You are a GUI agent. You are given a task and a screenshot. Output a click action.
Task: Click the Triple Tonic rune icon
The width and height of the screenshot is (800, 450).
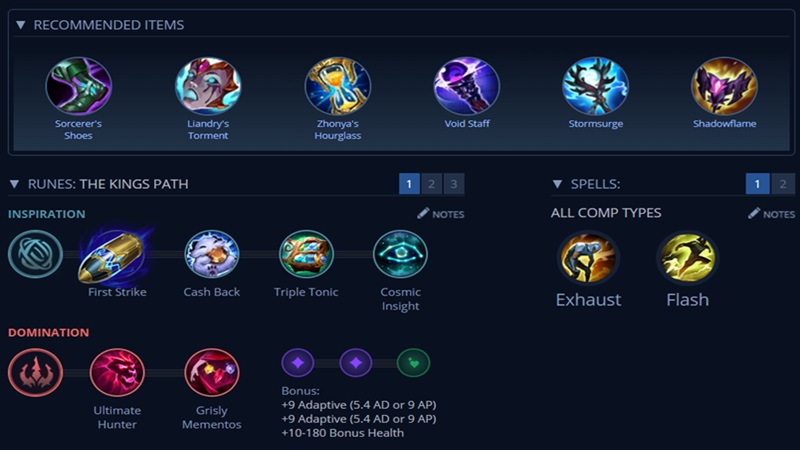tap(306, 254)
